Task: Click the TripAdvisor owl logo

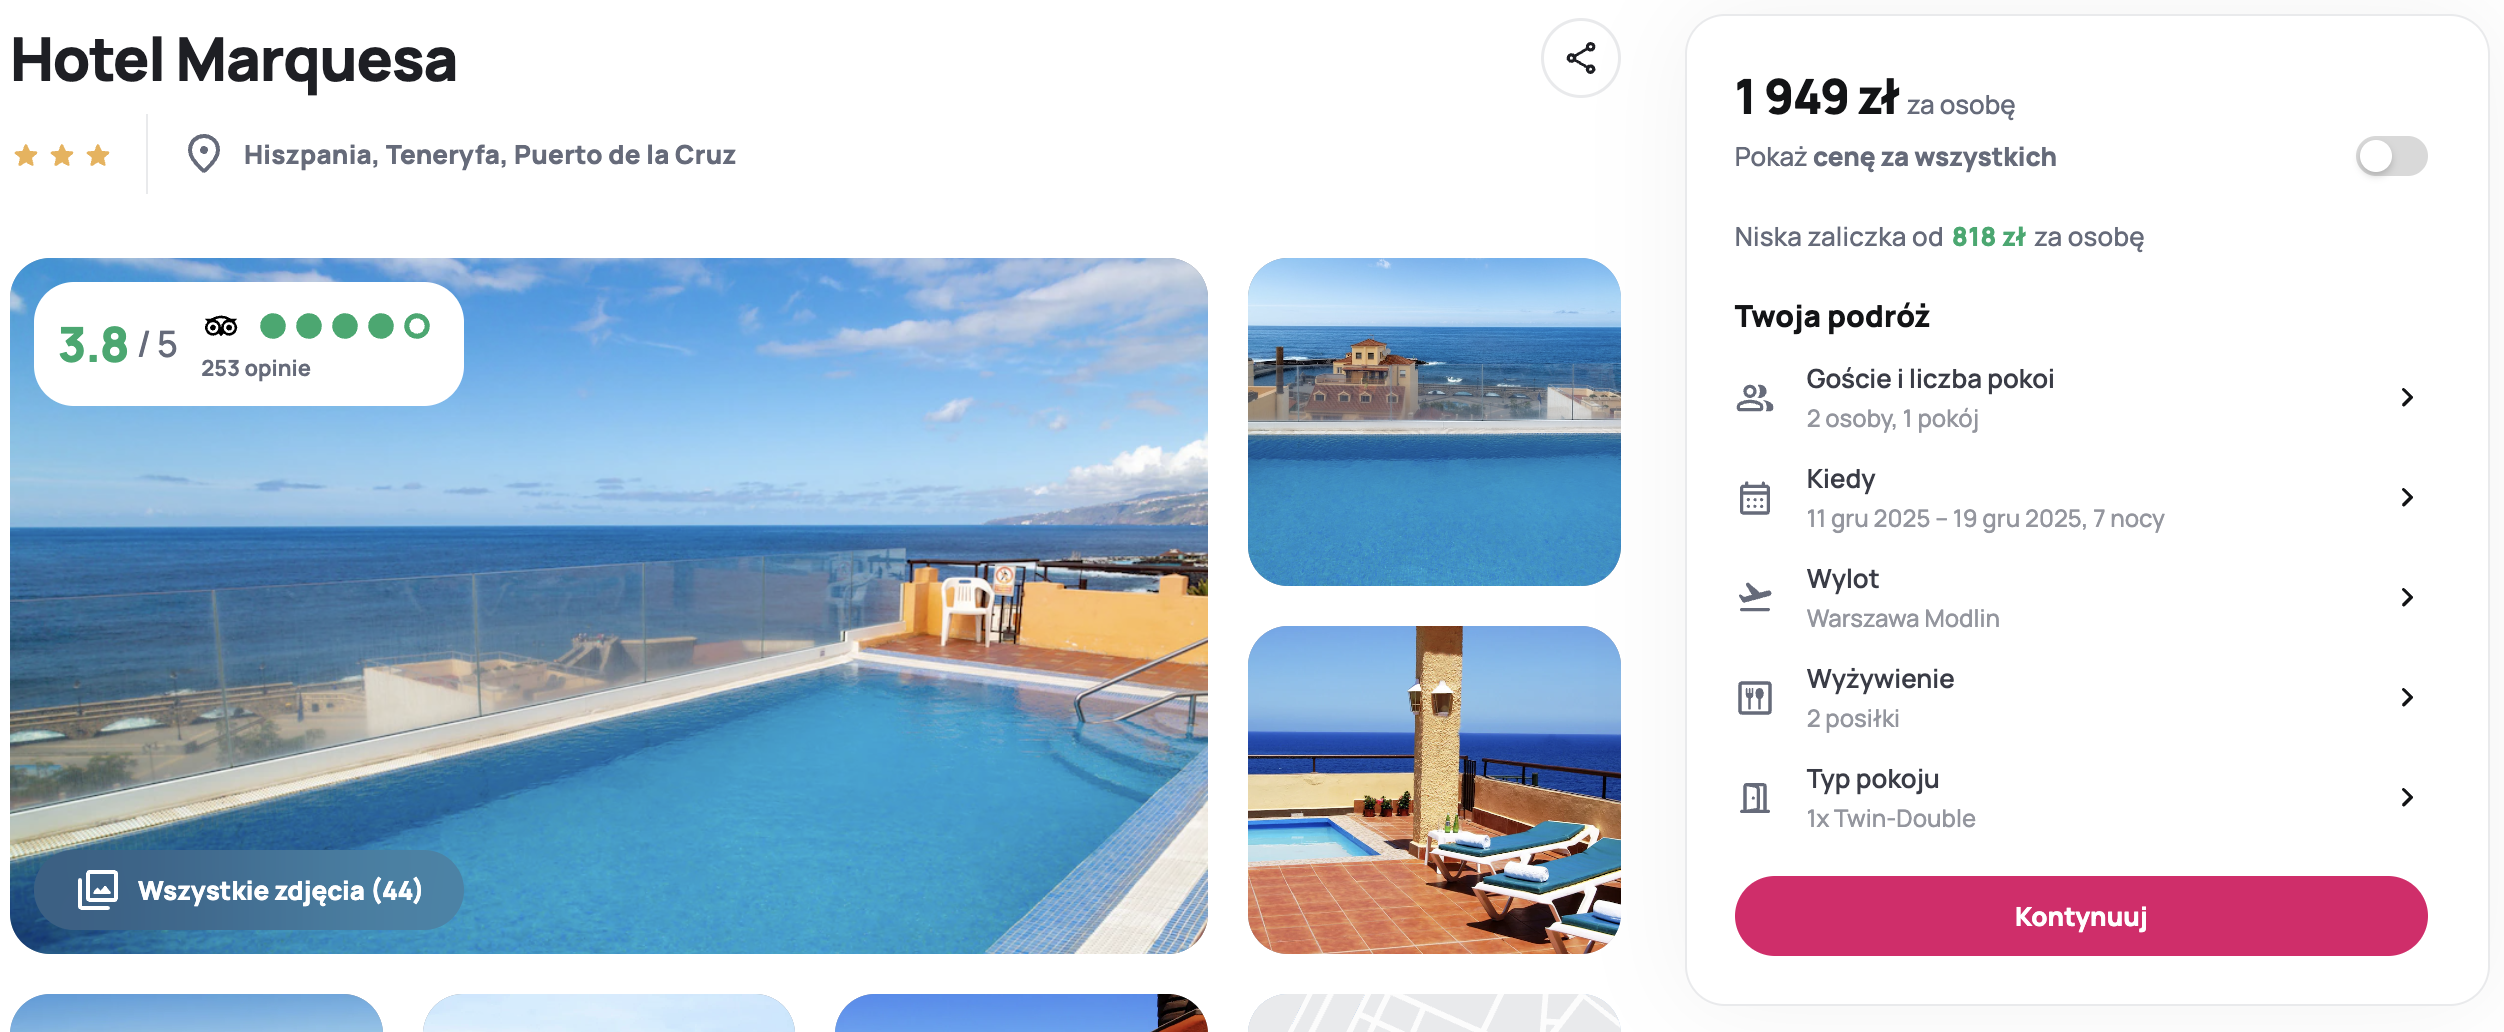Action: (221, 326)
